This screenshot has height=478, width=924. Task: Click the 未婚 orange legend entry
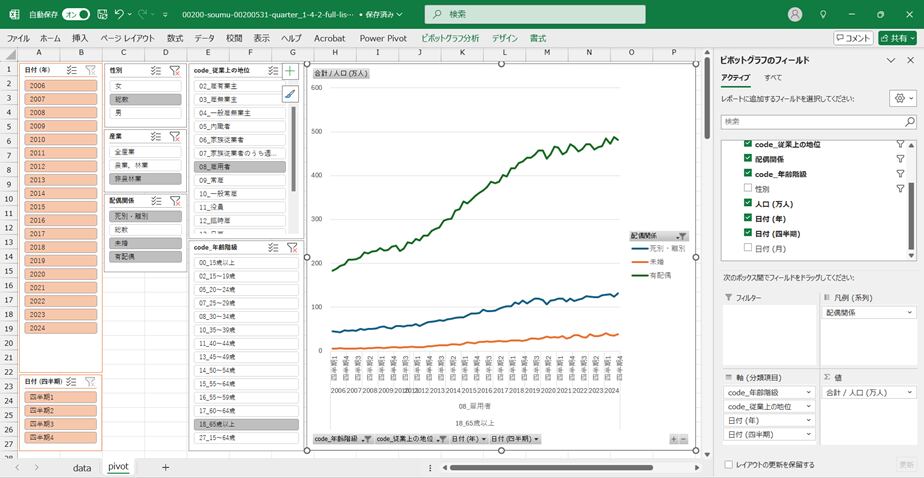[647, 262]
